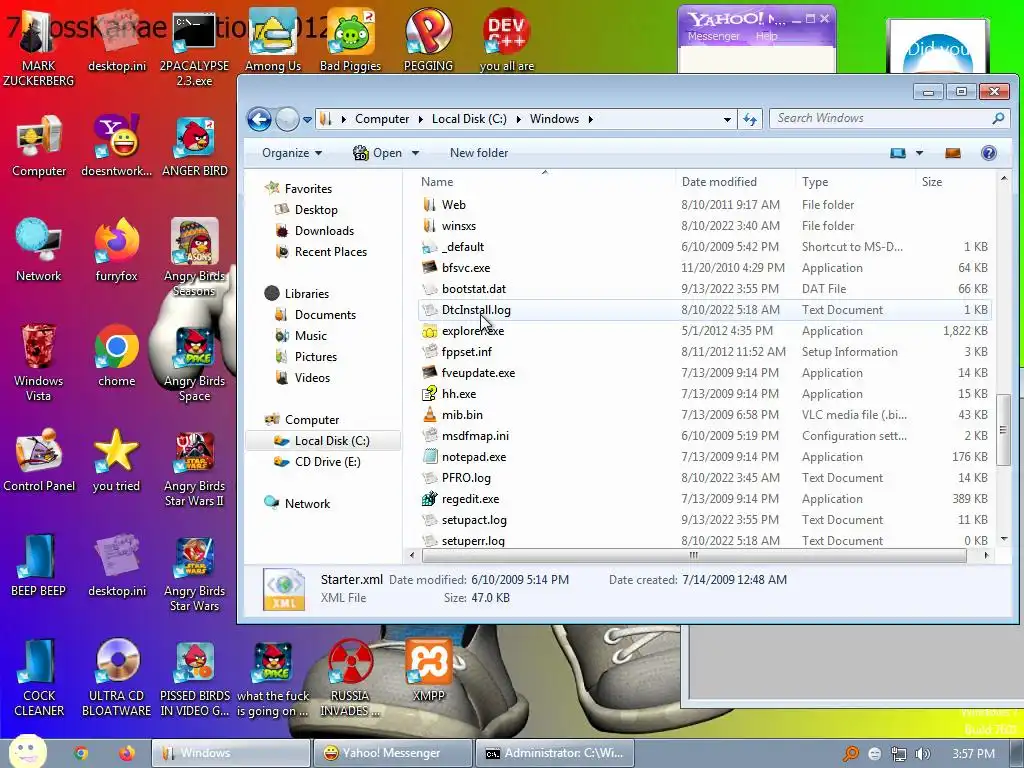Viewport: 1024px width, 768px height.
Task: Switch to Administrator command prompt taskbar button
Action: coord(554,753)
